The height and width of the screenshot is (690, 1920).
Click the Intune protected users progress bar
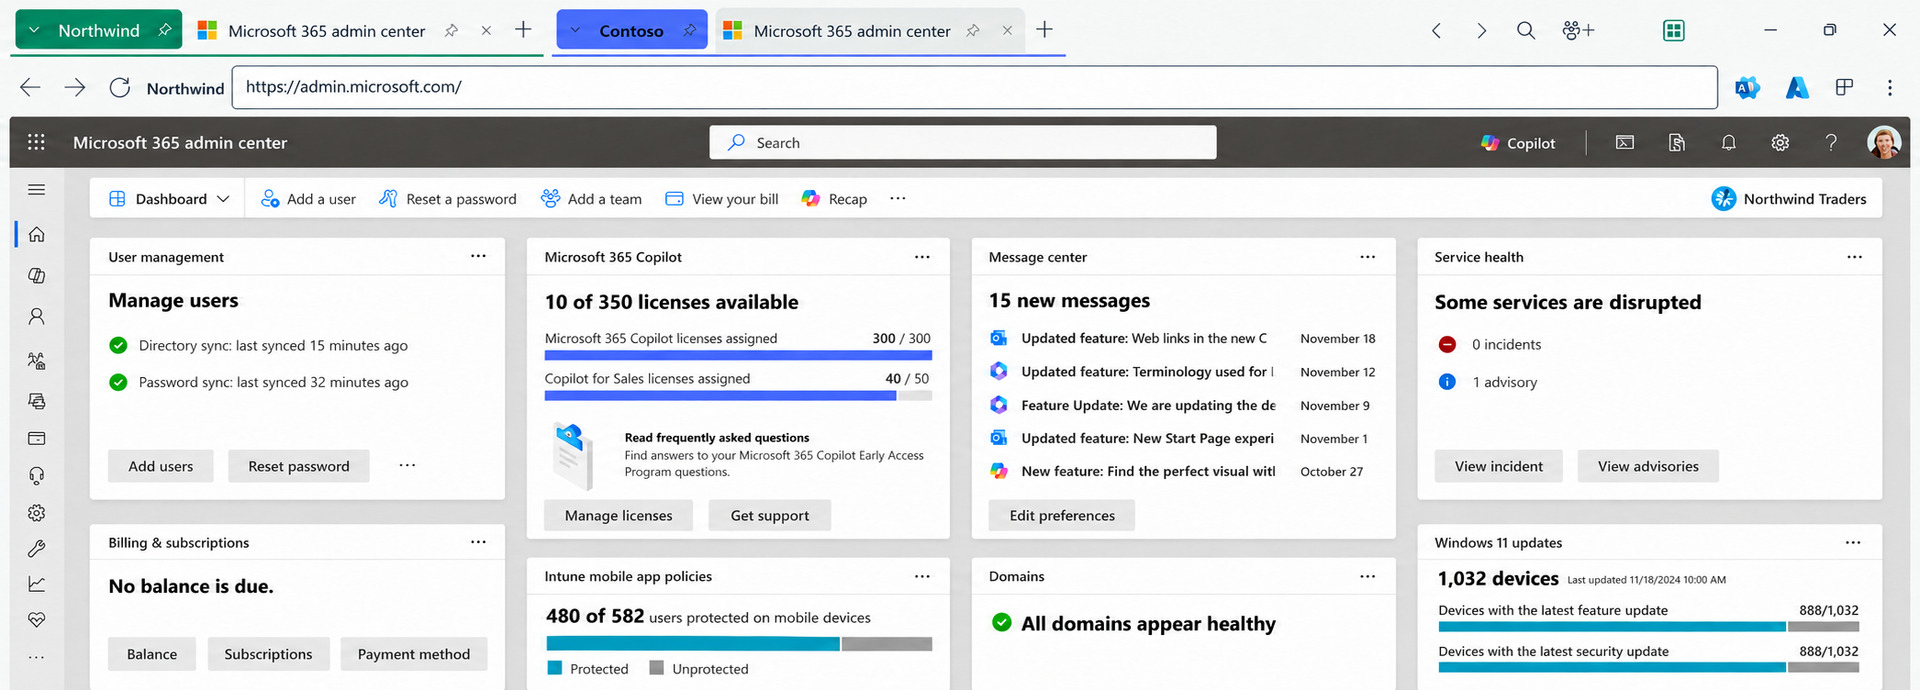[x=739, y=644]
